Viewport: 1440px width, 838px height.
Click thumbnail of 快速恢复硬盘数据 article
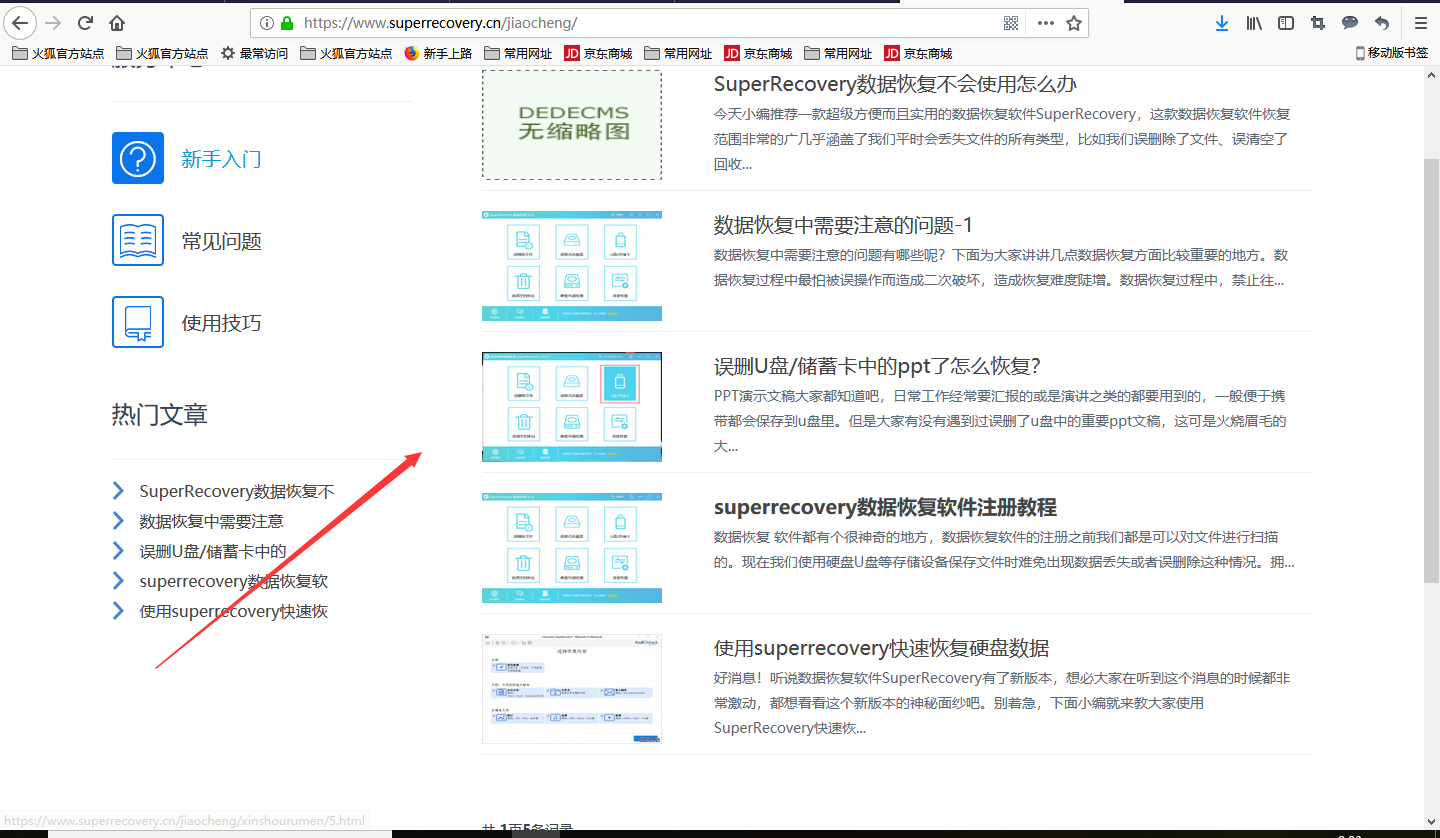pyautogui.click(x=572, y=688)
